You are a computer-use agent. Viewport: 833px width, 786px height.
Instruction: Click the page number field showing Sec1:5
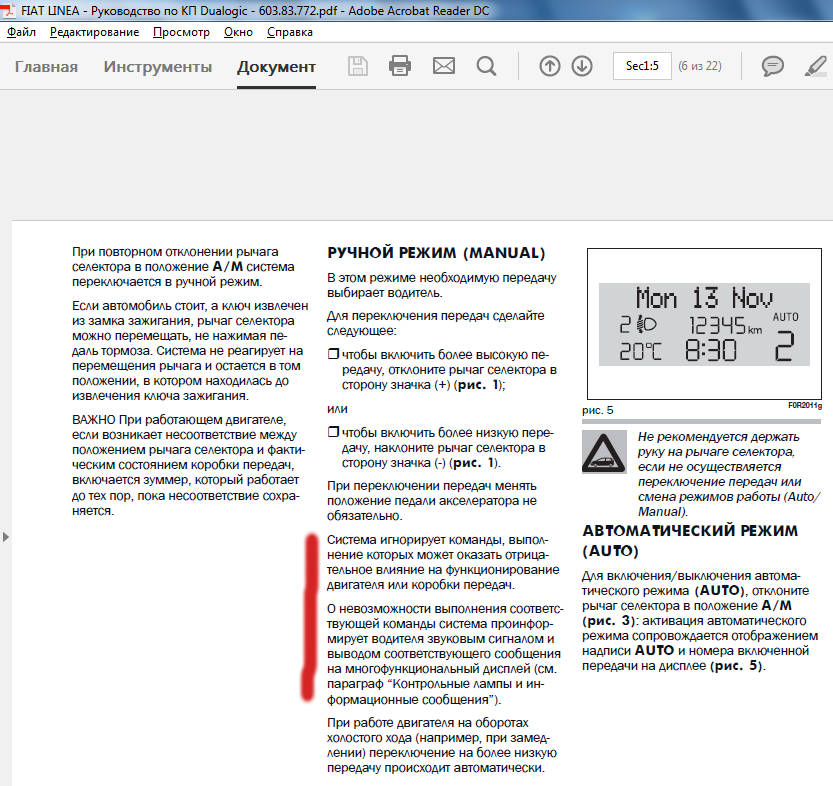pos(642,67)
